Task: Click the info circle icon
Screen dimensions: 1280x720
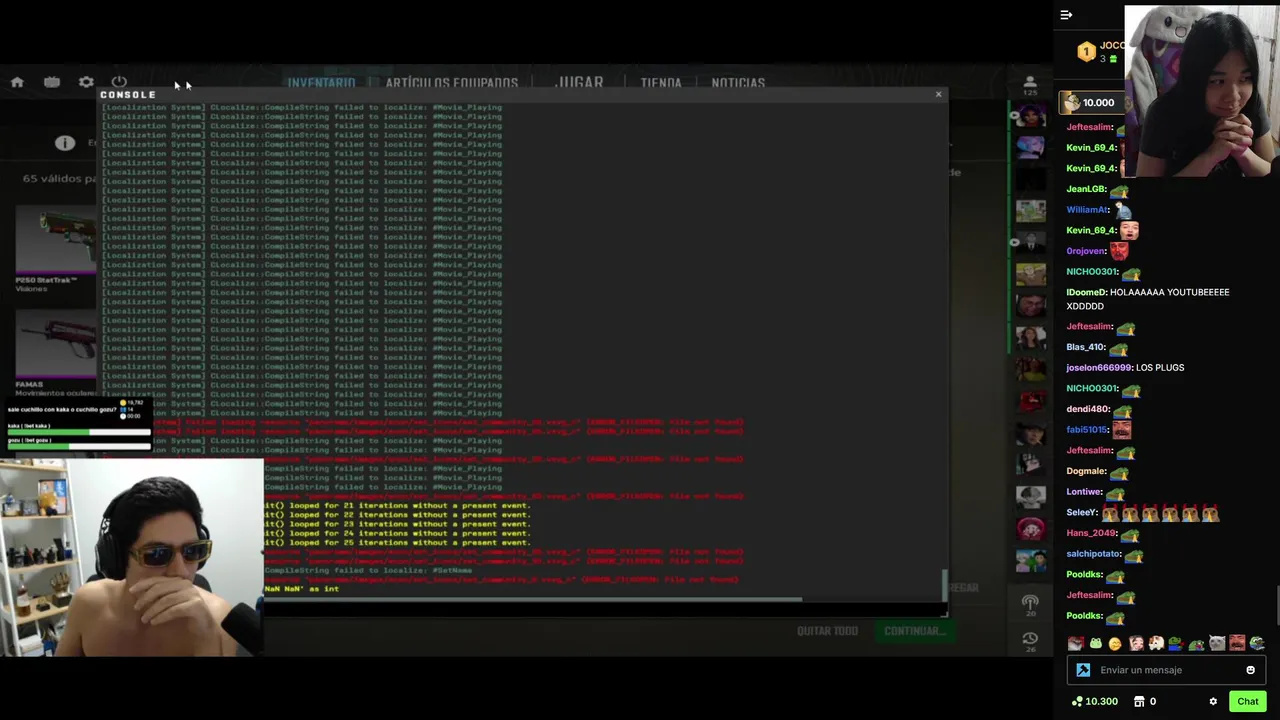Action: pyautogui.click(x=65, y=143)
